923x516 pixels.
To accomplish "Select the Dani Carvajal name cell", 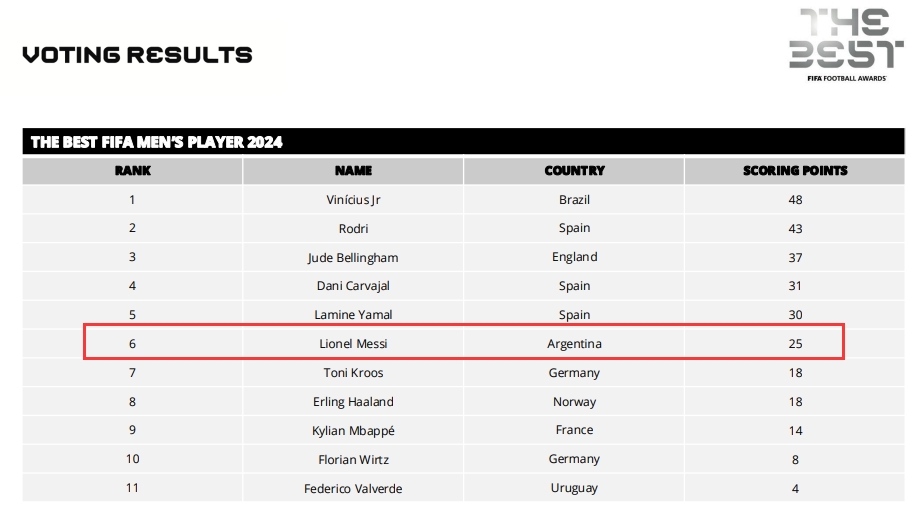I will (353, 286).
